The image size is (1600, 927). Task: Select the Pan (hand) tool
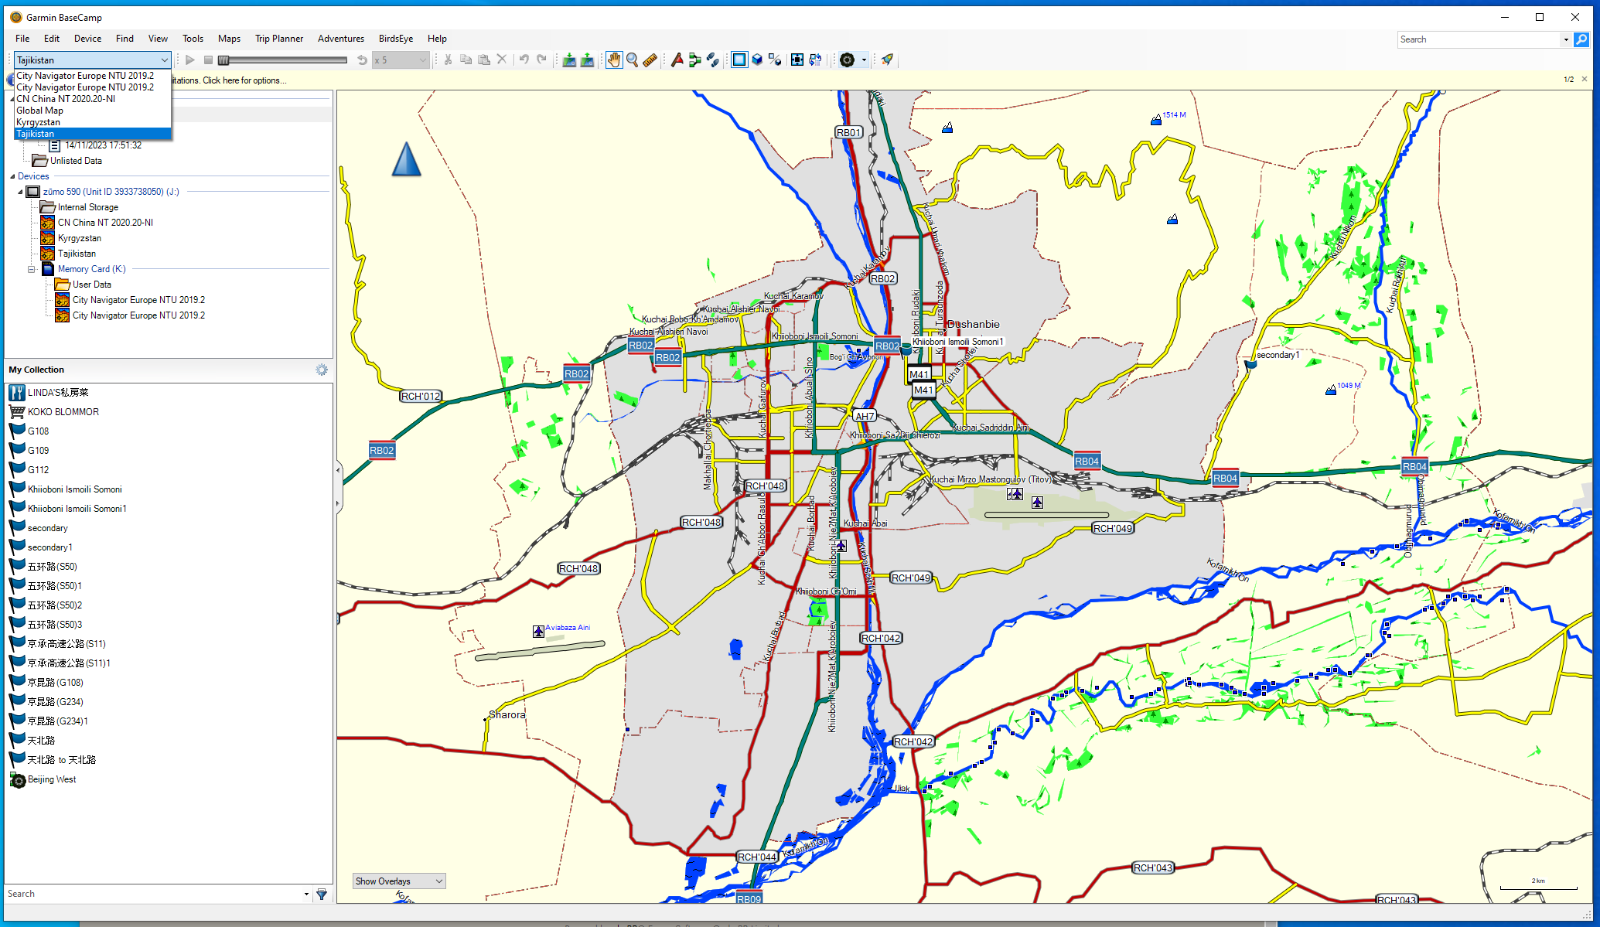pos(614,60)
